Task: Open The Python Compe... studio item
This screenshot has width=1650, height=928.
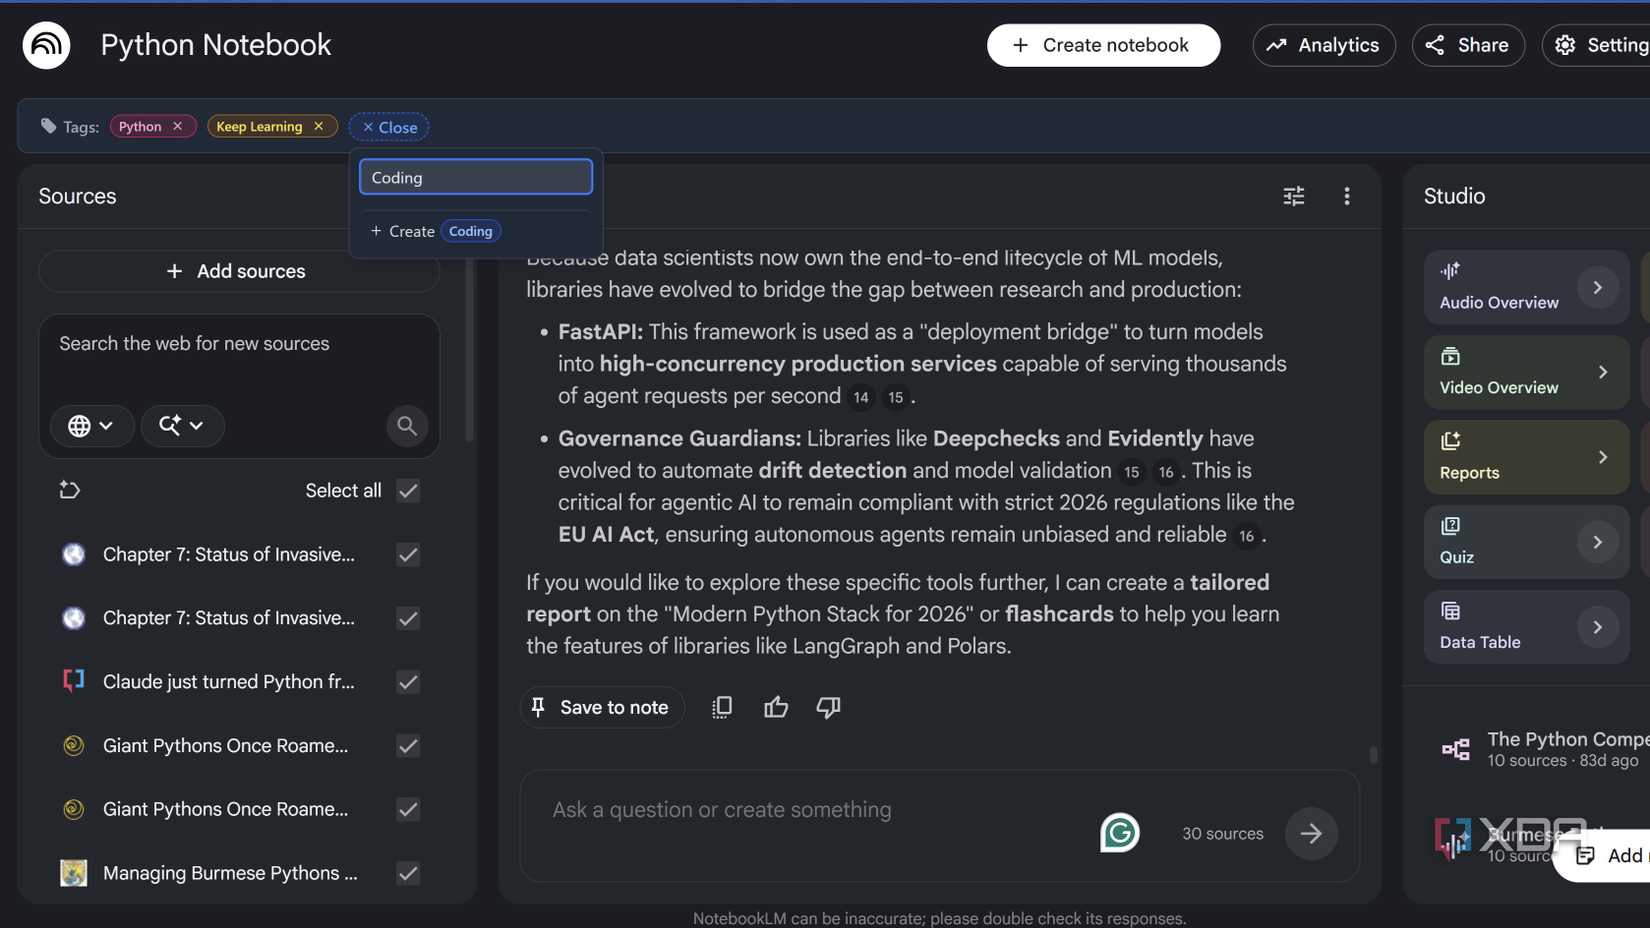Action: tap(1545, 749)
